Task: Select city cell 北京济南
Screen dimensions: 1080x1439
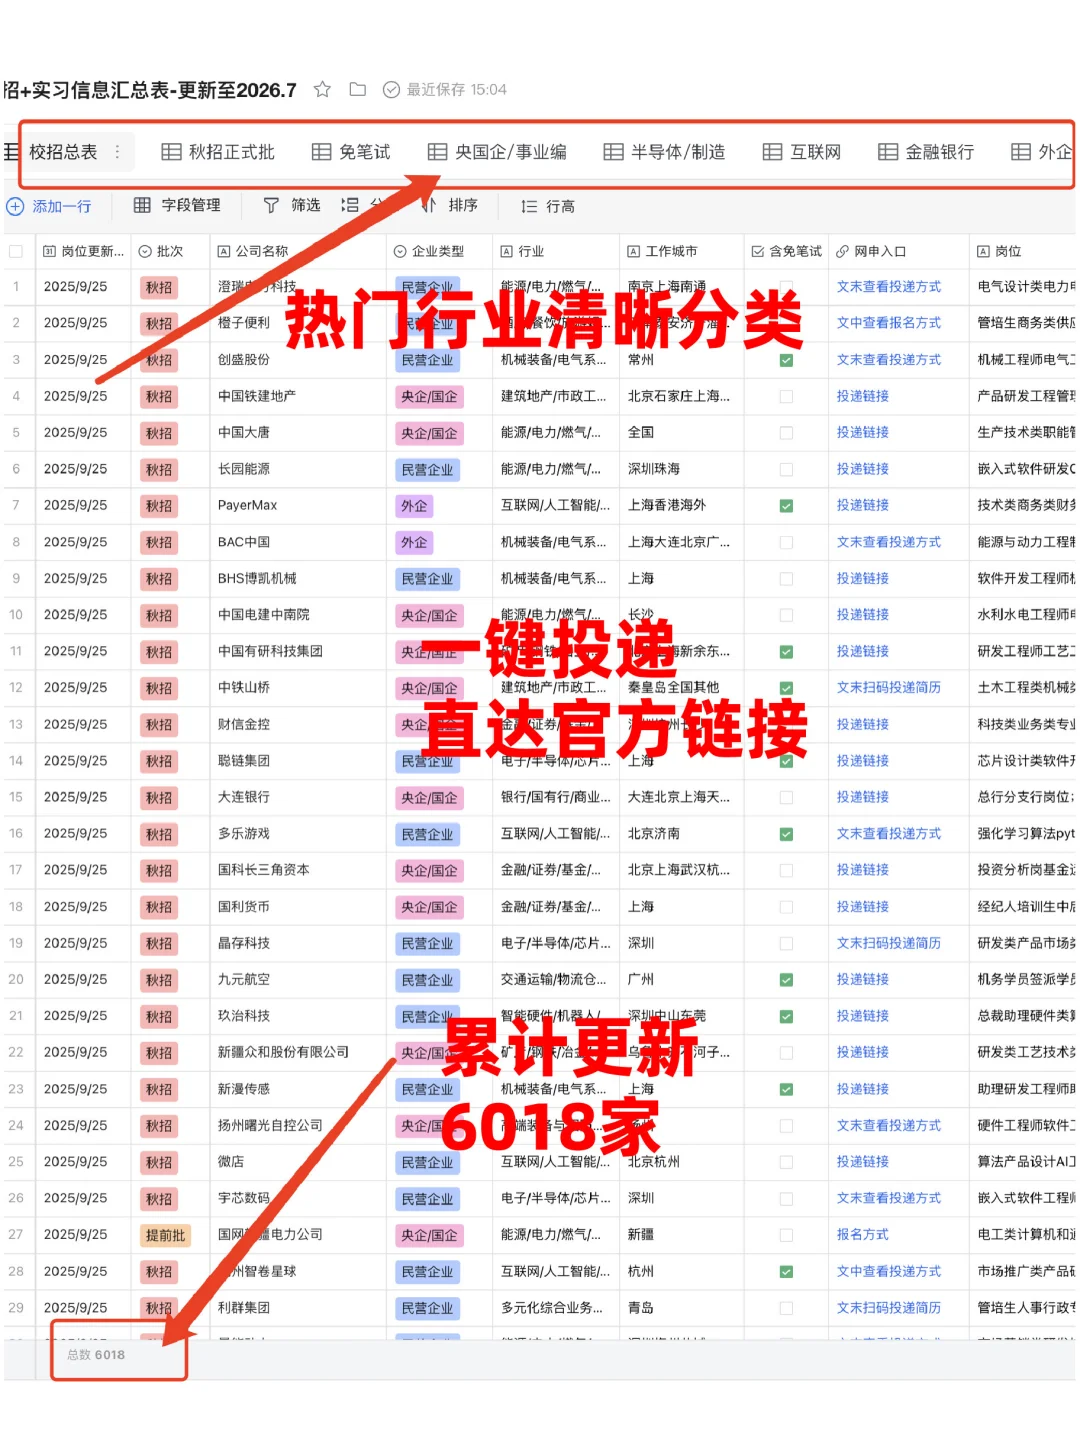Action: click(x=681, y=834)
